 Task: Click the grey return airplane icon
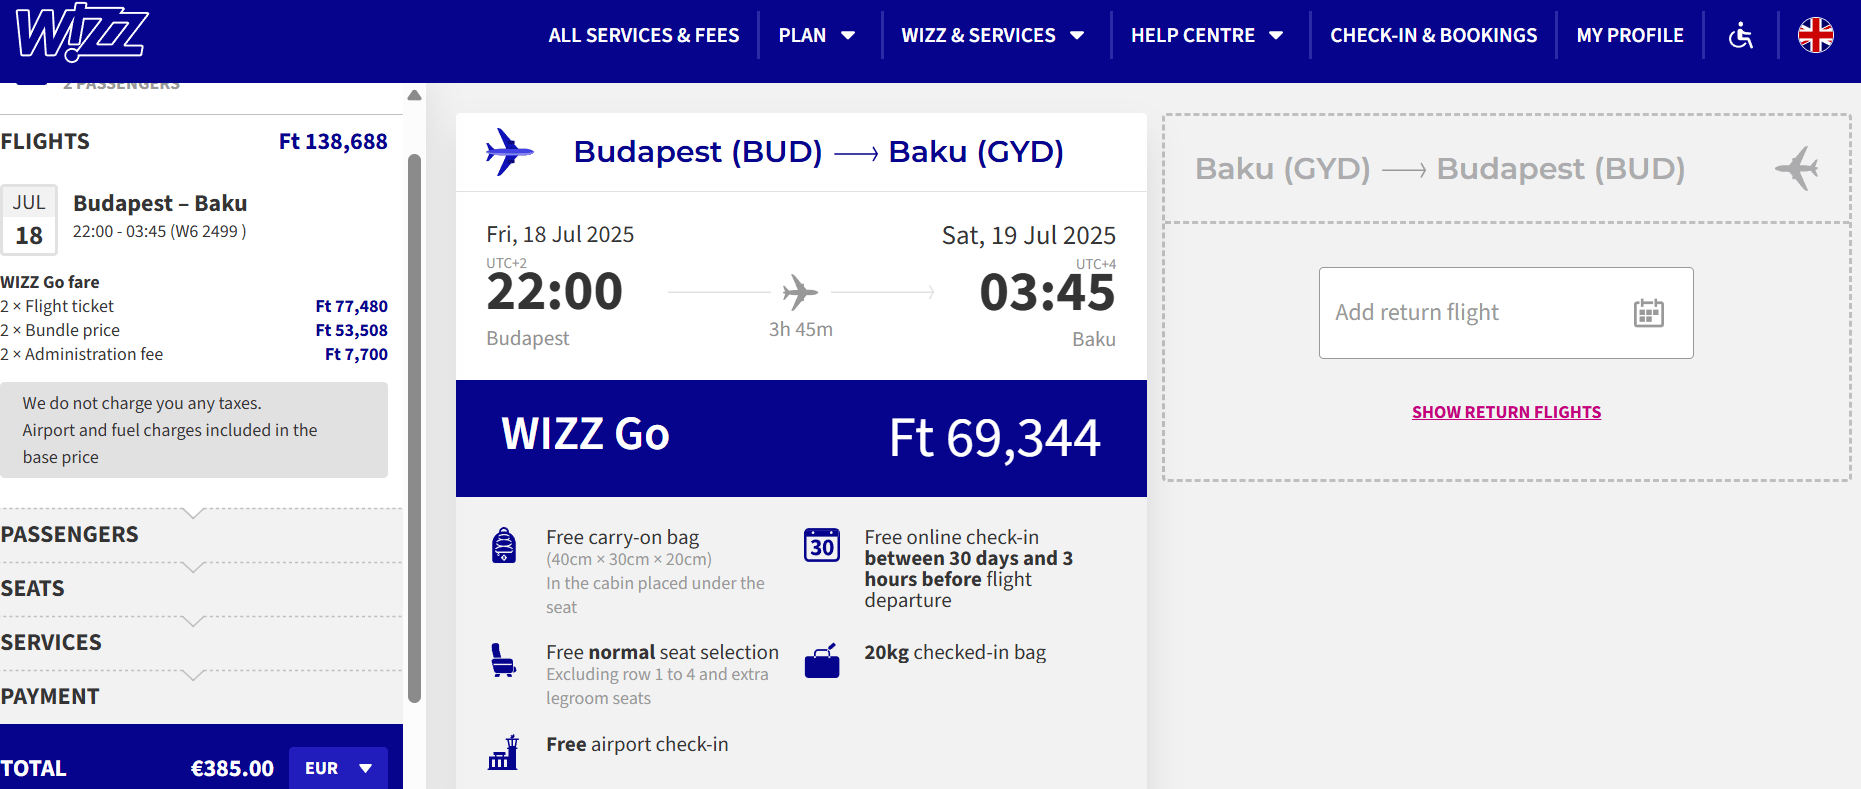click(1797, 168)
